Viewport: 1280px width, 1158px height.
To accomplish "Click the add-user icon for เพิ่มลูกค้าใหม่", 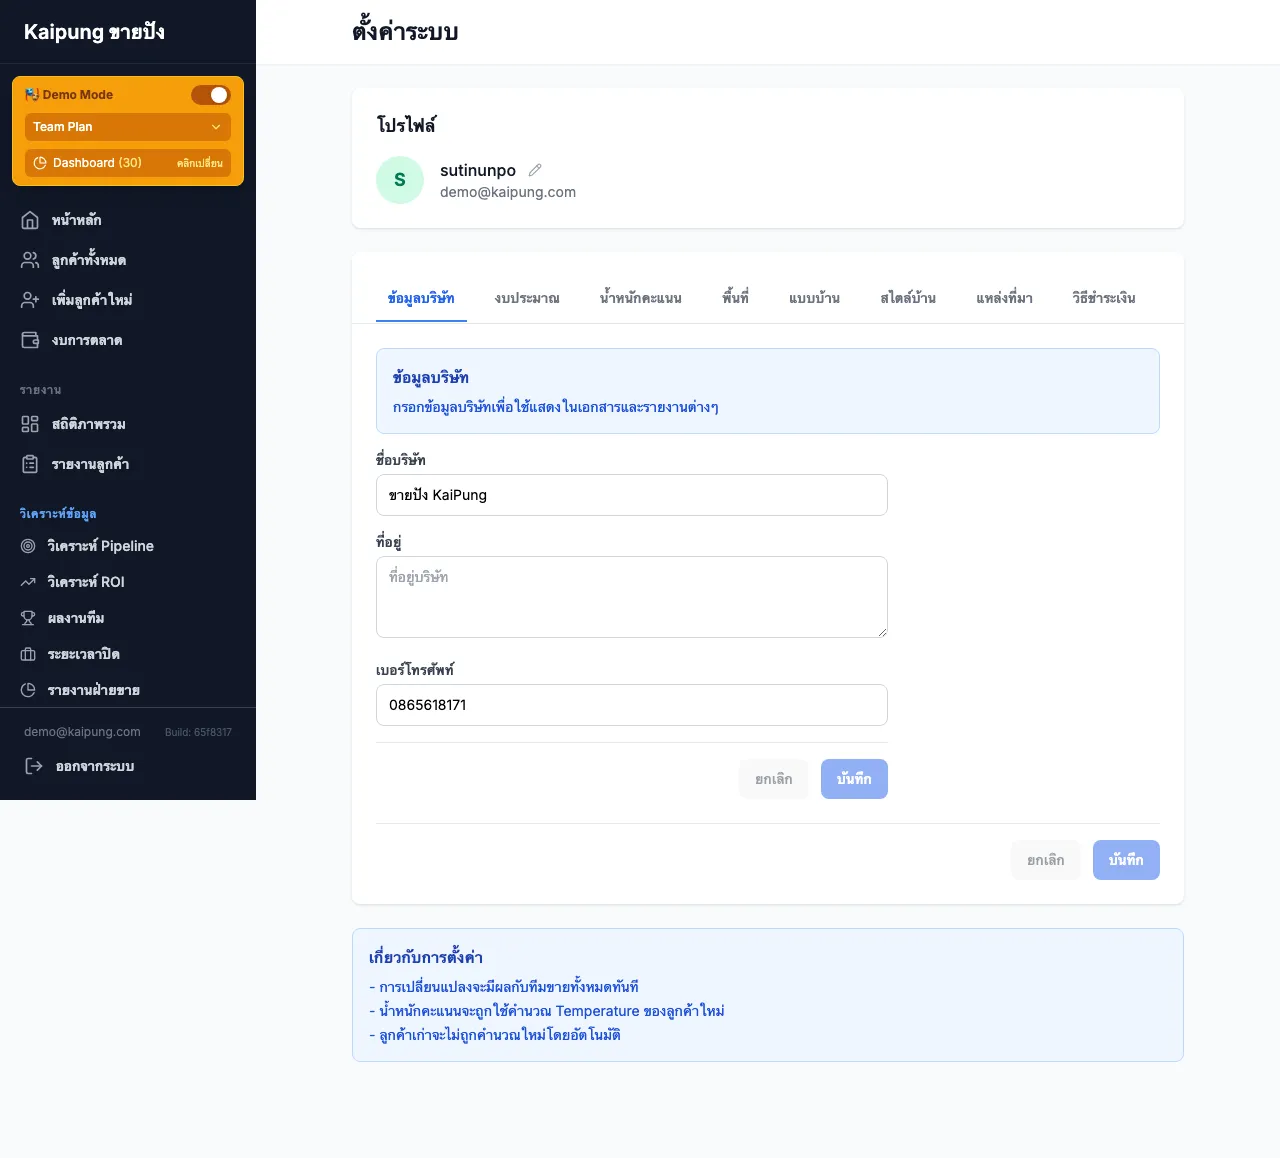I will click(30, 300).
